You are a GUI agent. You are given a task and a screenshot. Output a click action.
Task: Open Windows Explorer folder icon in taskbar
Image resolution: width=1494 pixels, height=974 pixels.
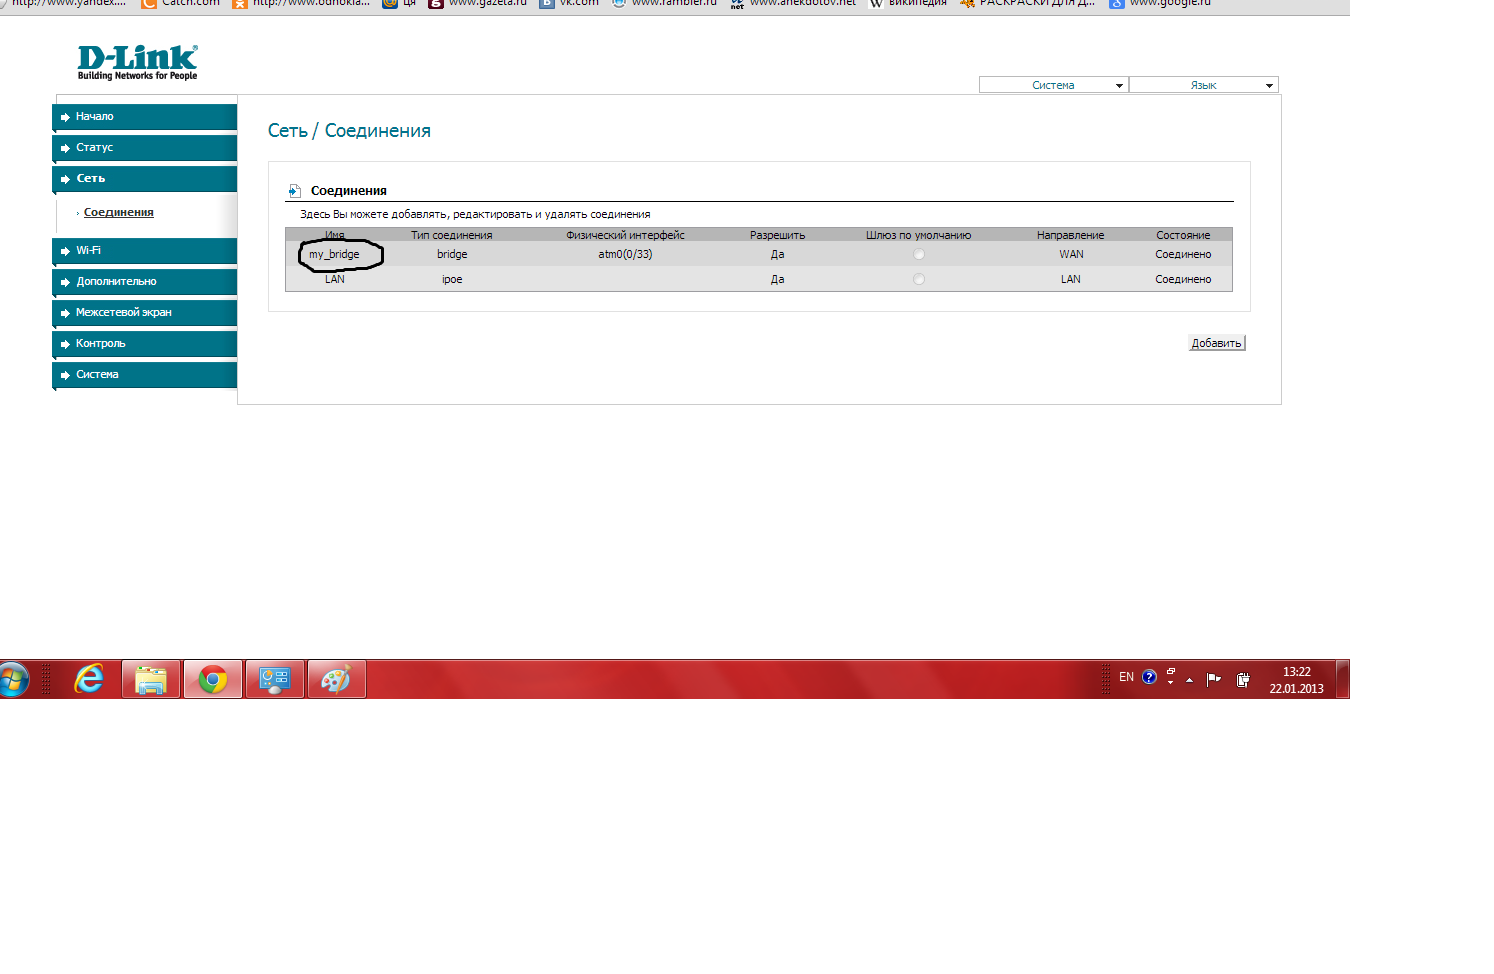[151, 680]
